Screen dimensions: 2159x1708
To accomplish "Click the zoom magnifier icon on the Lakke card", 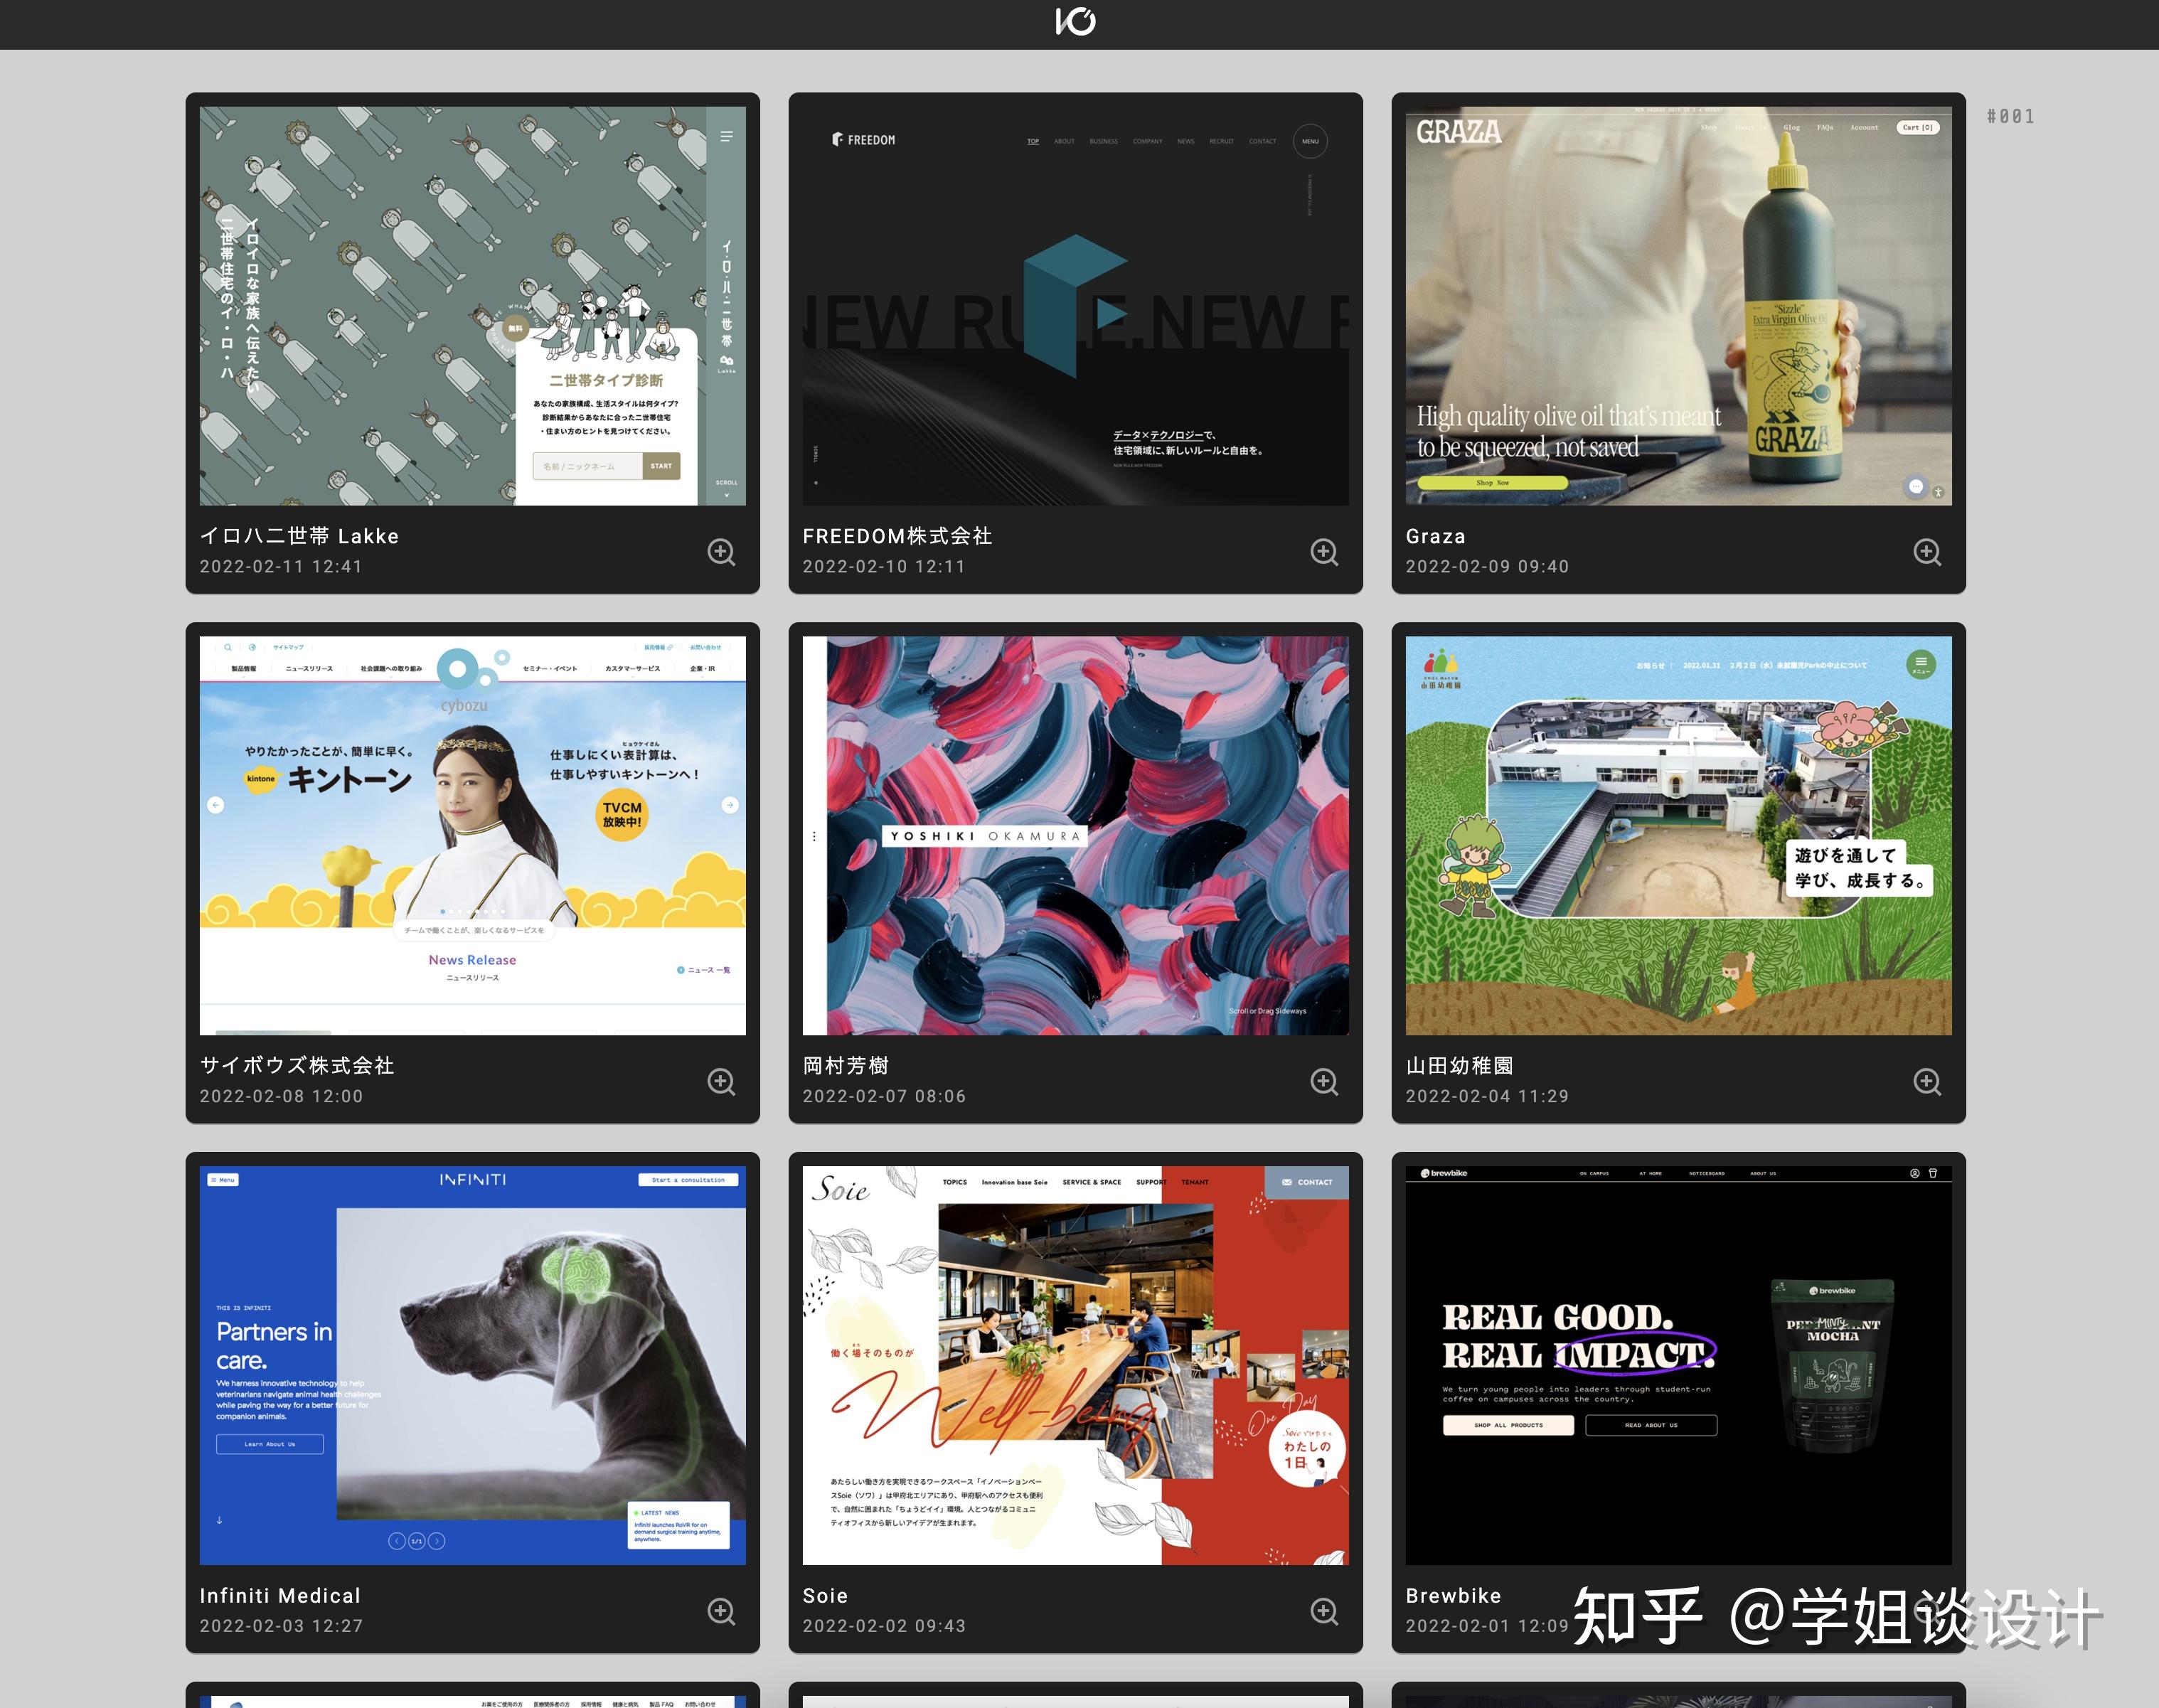I will [722, 552].
